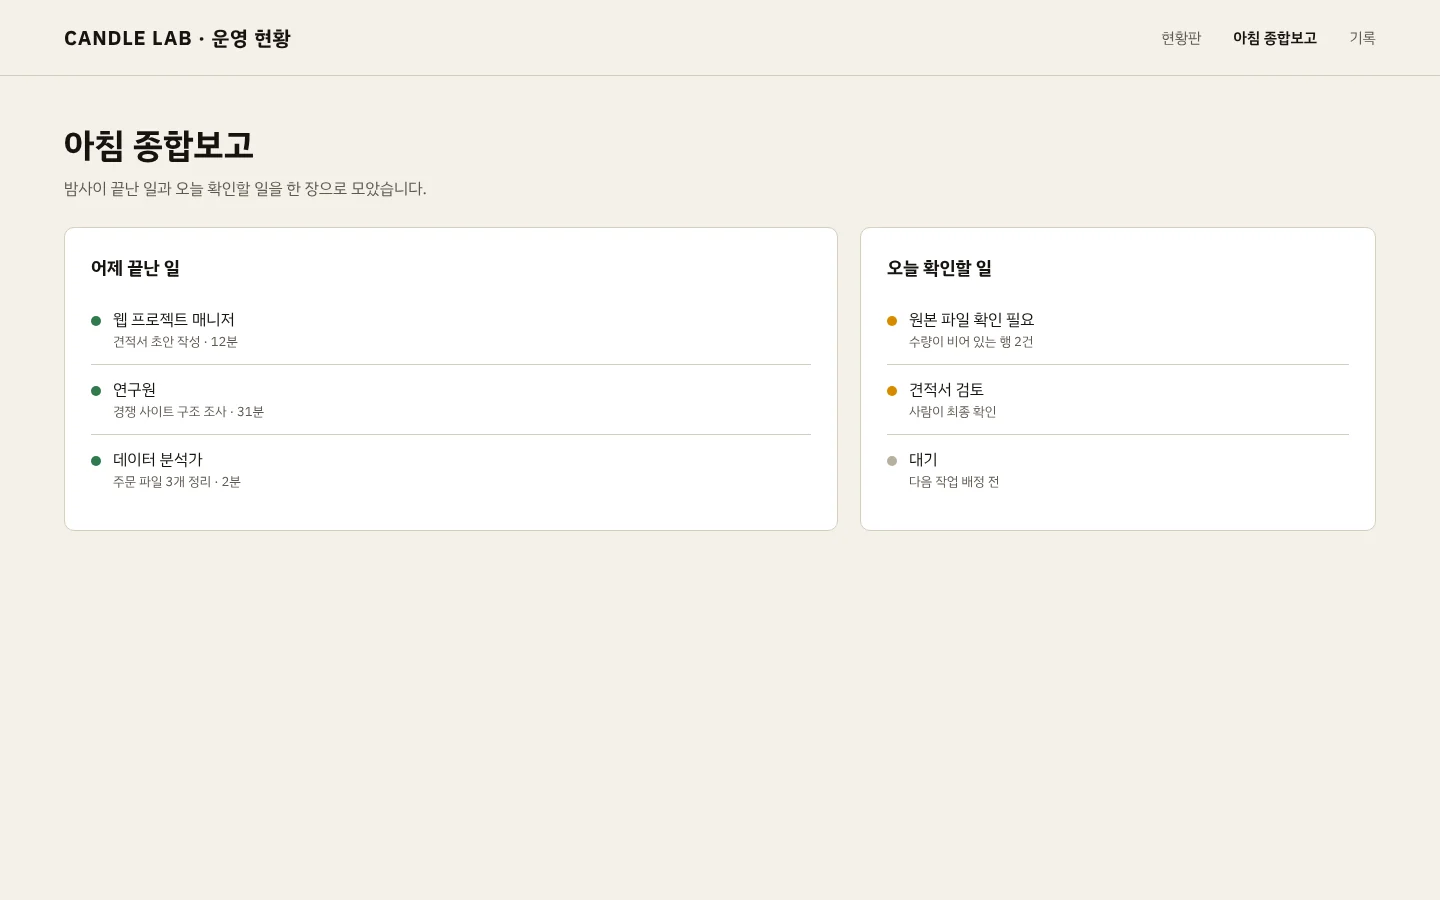Click gray dot beside 대기
The image size is (1440, 900).
[x=892, y=461]
